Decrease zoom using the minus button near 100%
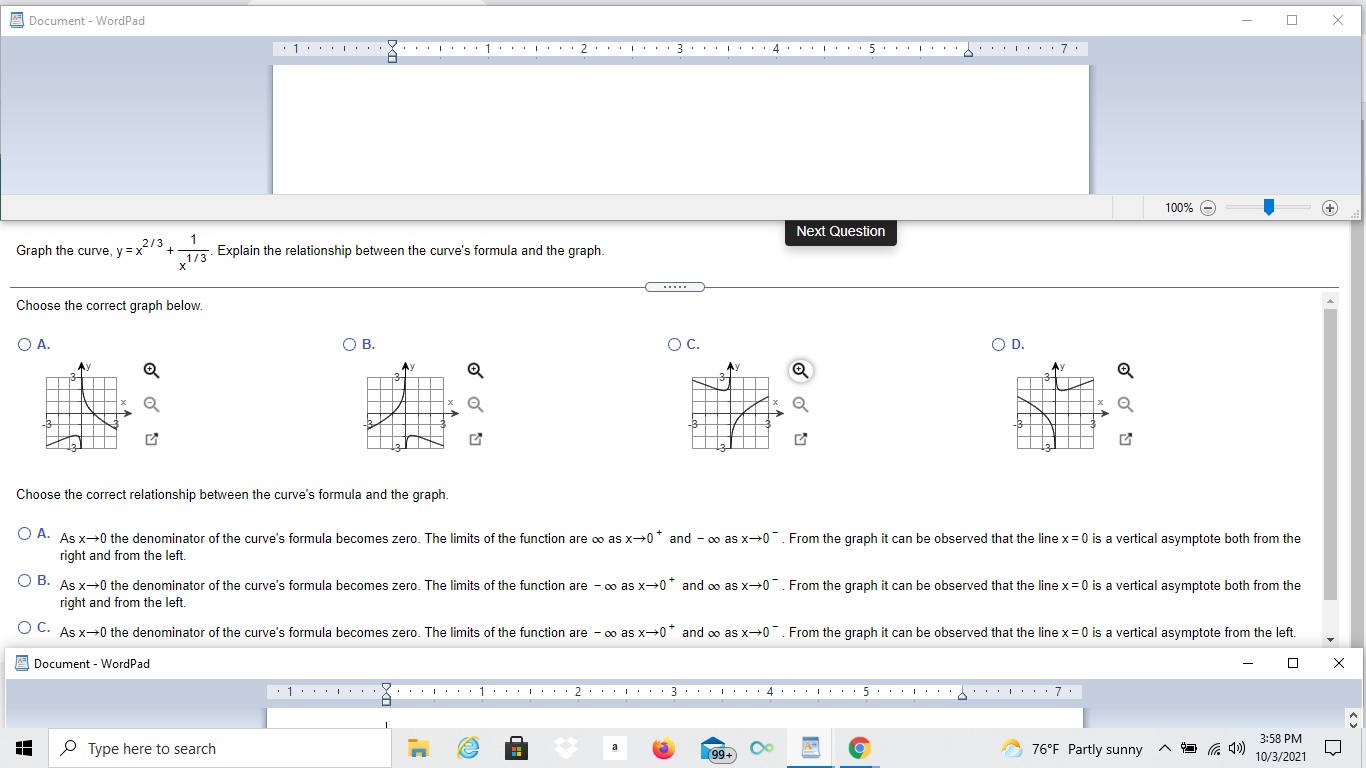Image resolution: width=1366 pixels, height=768 pixels. [1208, 207]
